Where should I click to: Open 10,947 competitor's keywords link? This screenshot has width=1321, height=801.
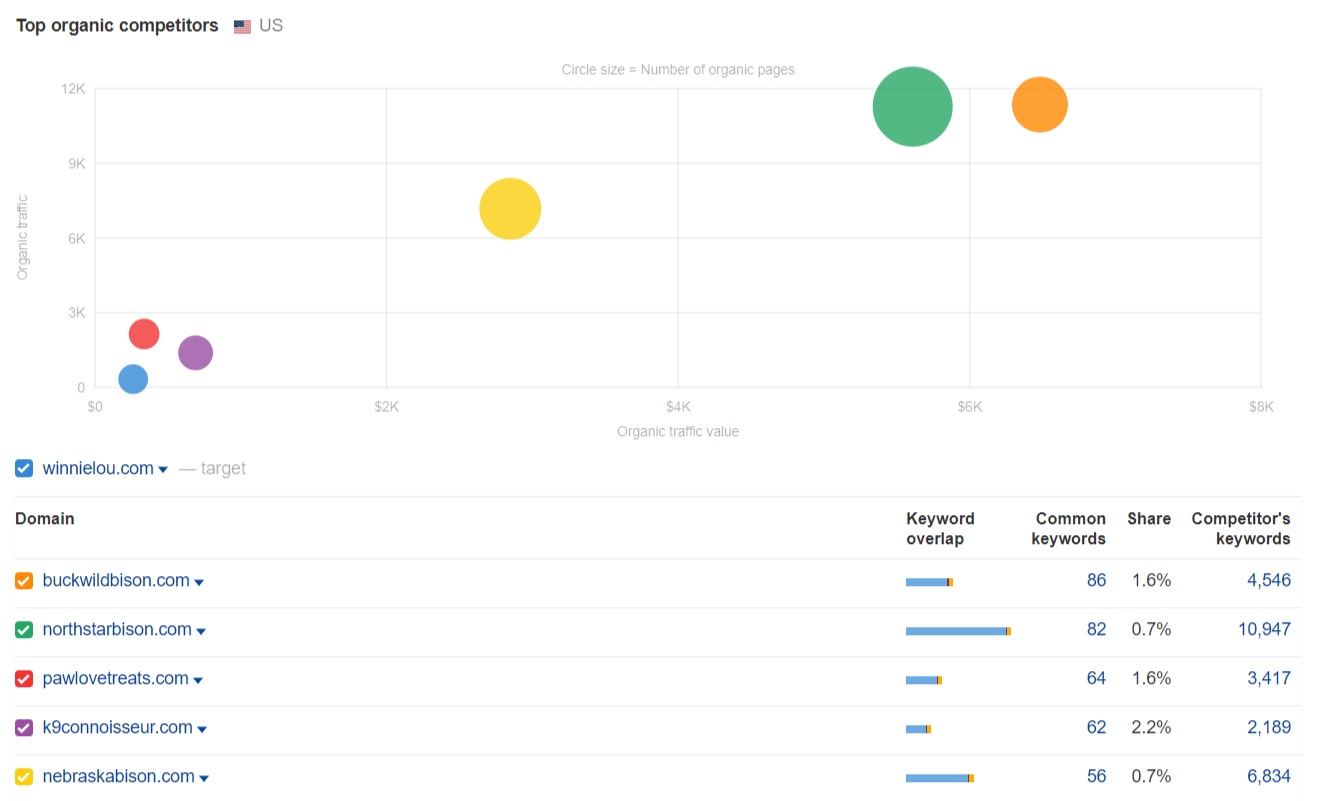coord(1264,629)
